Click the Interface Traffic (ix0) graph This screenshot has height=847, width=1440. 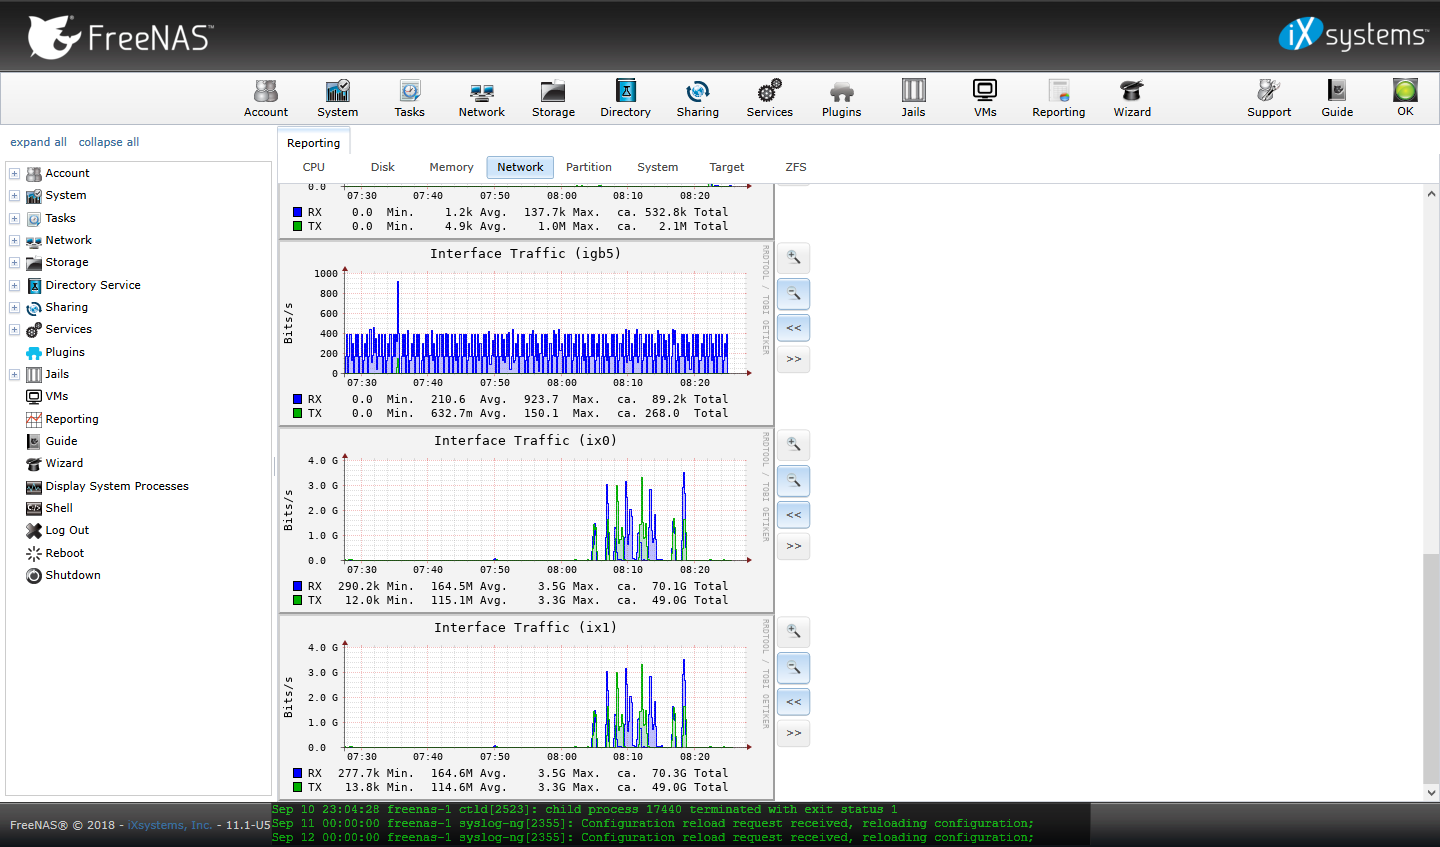[x=526, y=520]
